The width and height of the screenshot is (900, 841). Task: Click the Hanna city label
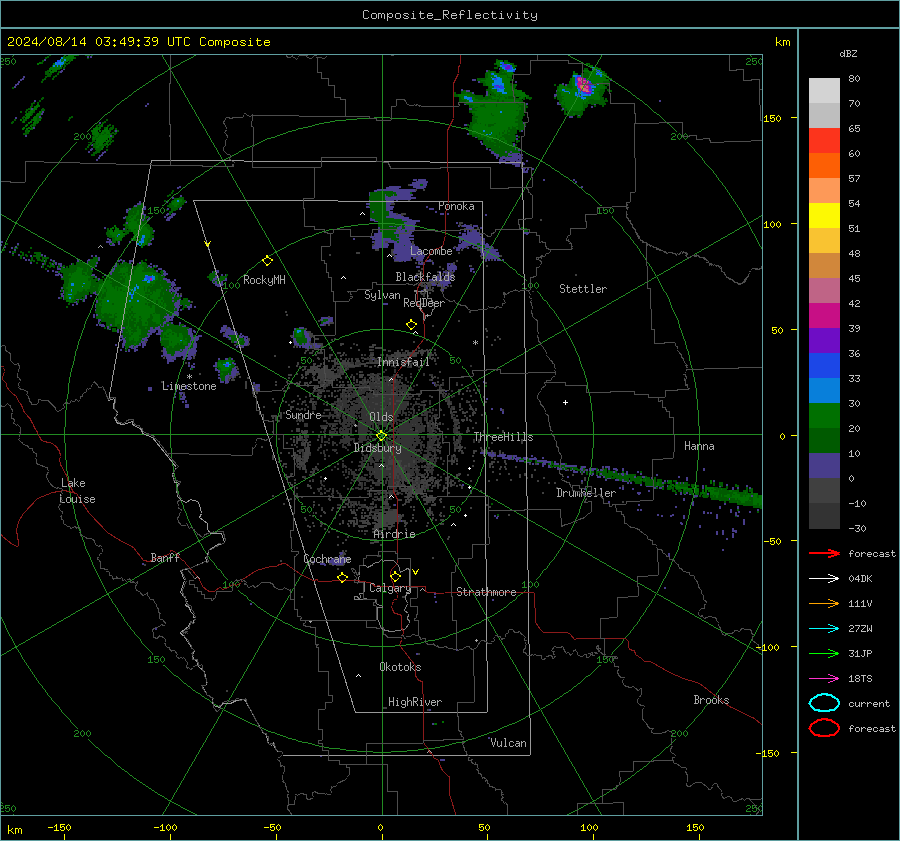click(699, 446)
